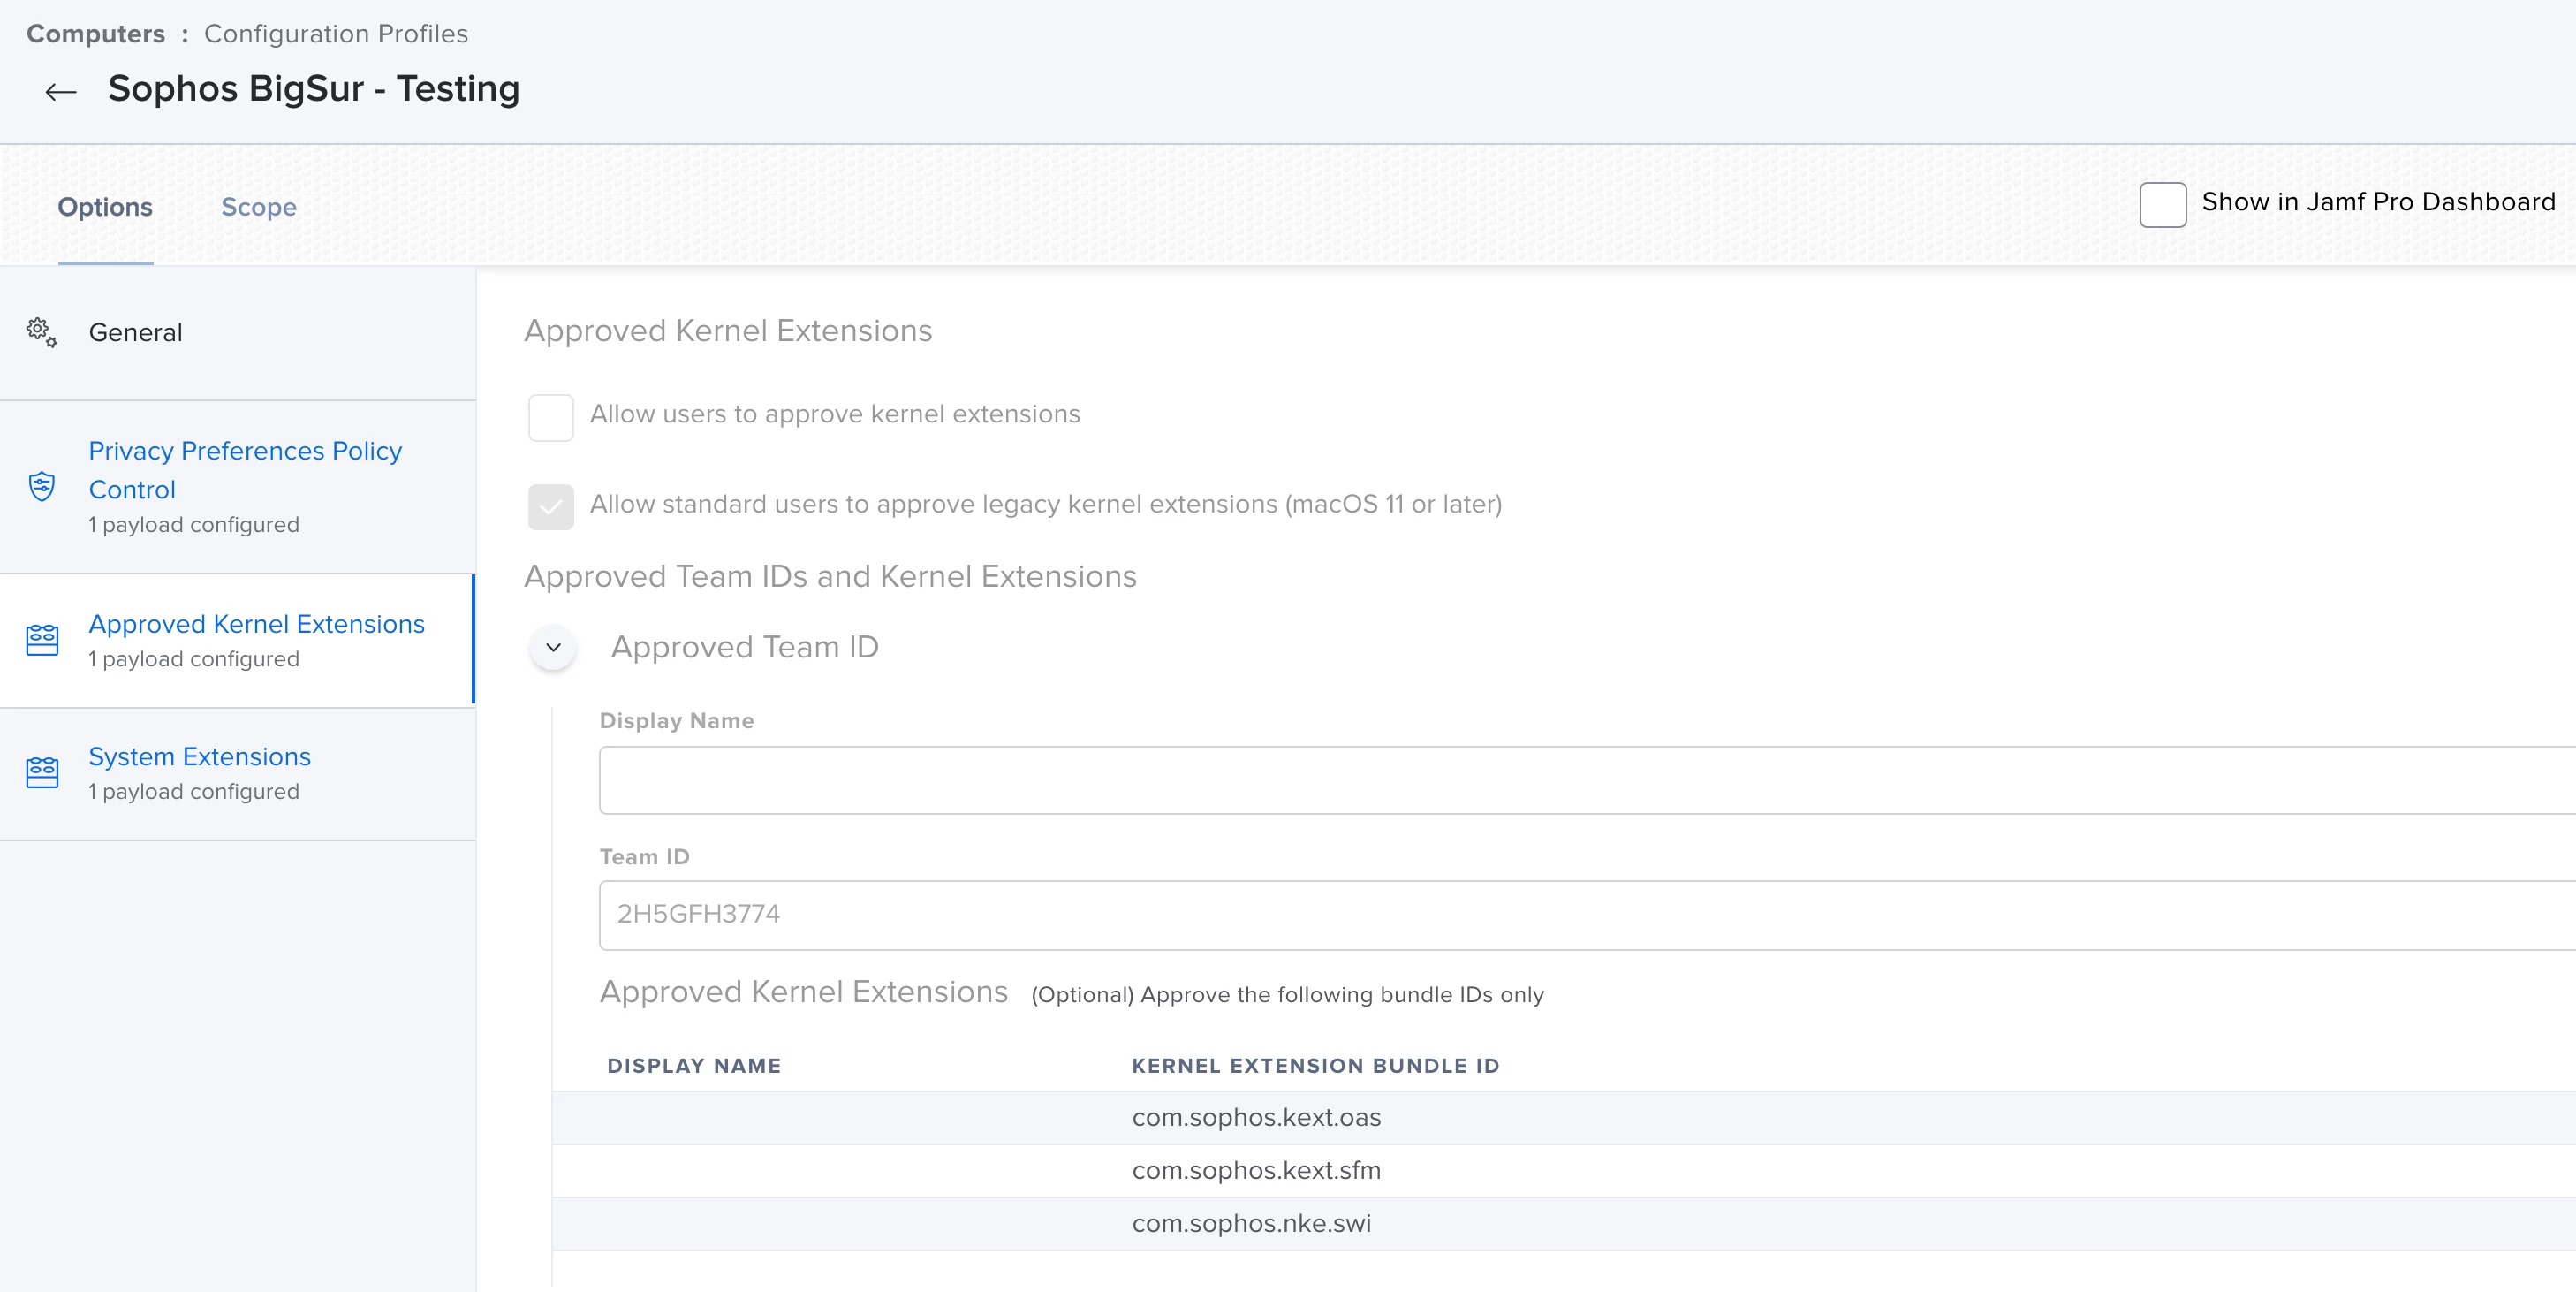
Task: Click the Team ID field with 2H5GFH3774
Action: [1587, 915]
